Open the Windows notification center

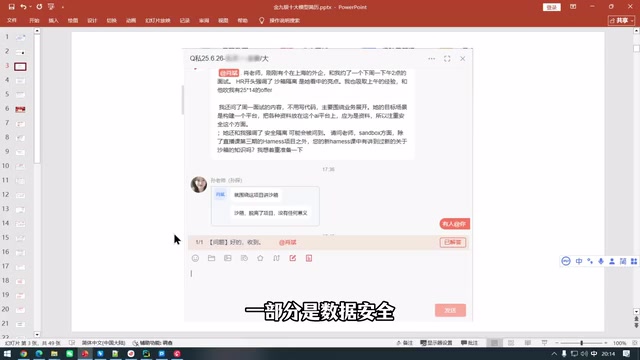627,354
